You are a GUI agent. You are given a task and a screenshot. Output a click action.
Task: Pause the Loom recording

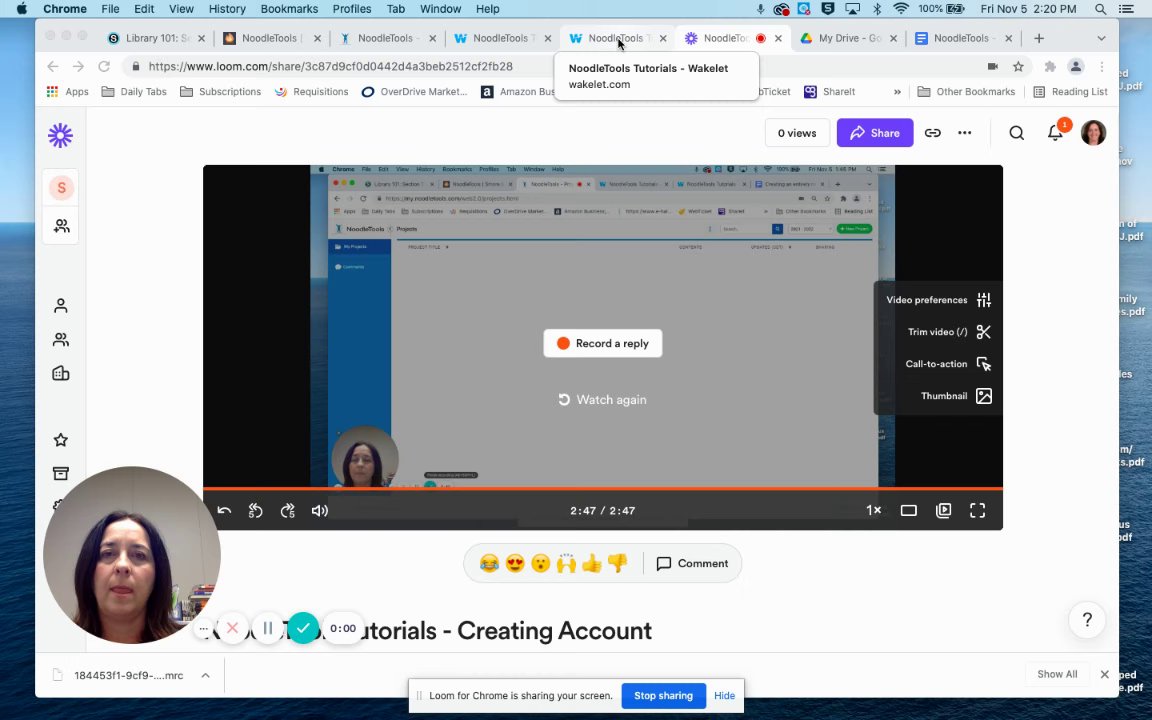coord(267,628)
